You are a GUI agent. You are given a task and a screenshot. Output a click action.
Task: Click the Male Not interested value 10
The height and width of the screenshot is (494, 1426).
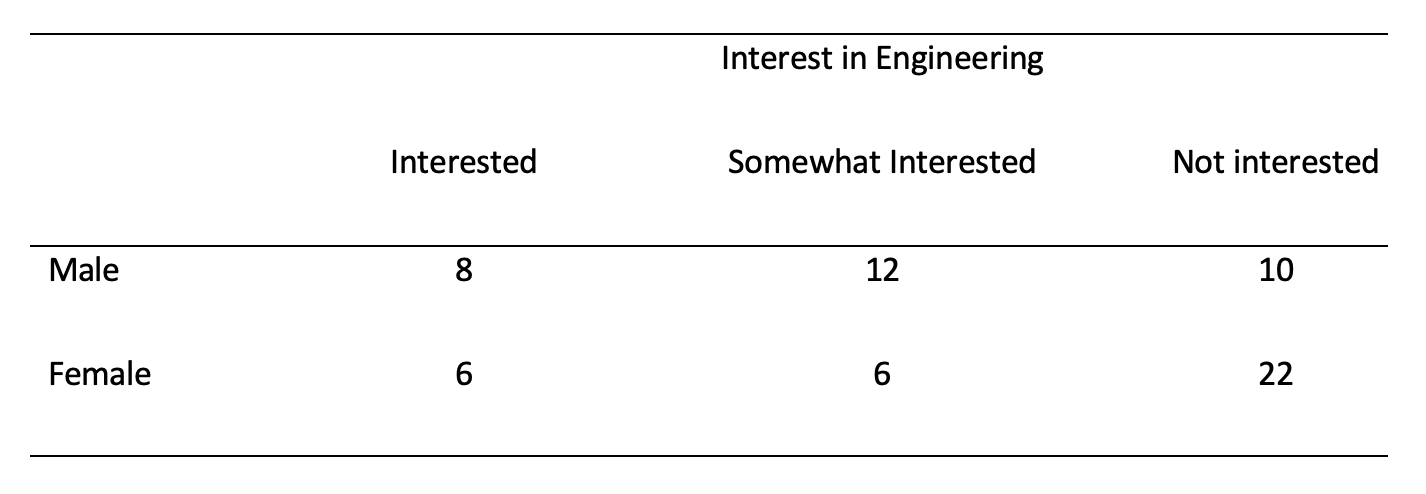pos(1276,271)
